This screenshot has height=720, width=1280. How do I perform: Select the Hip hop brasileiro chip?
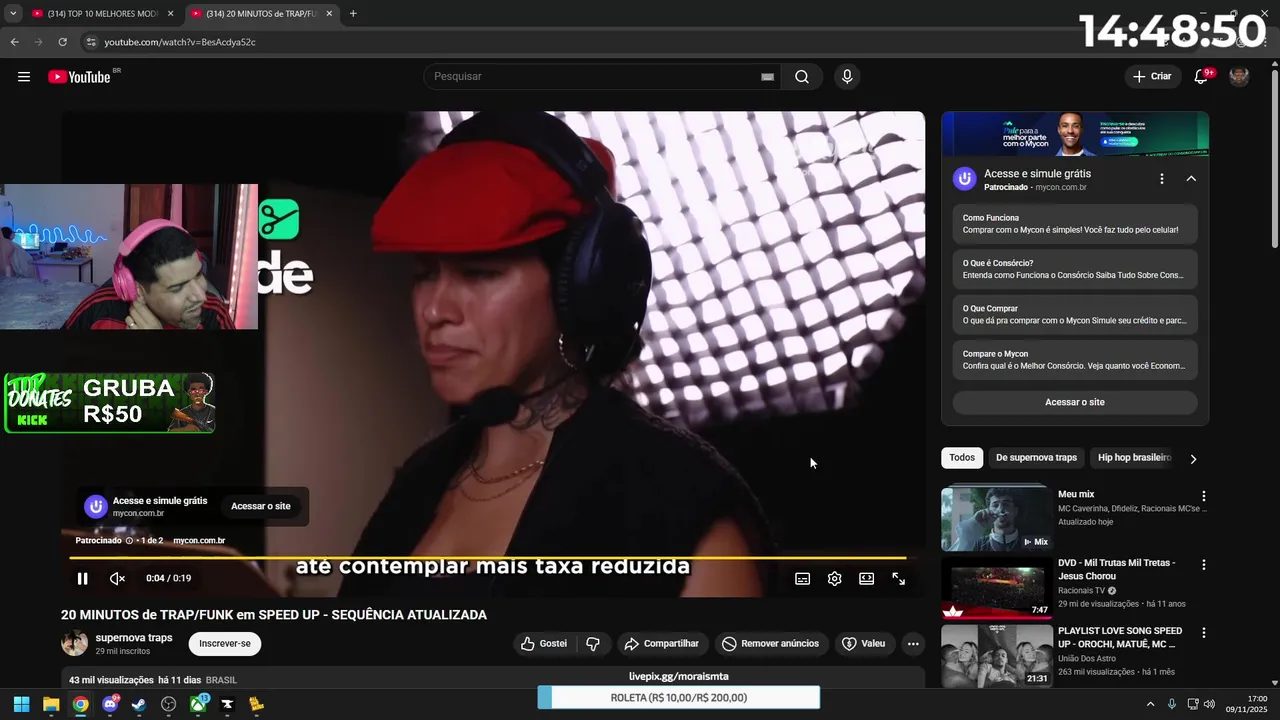(1134, 458)
